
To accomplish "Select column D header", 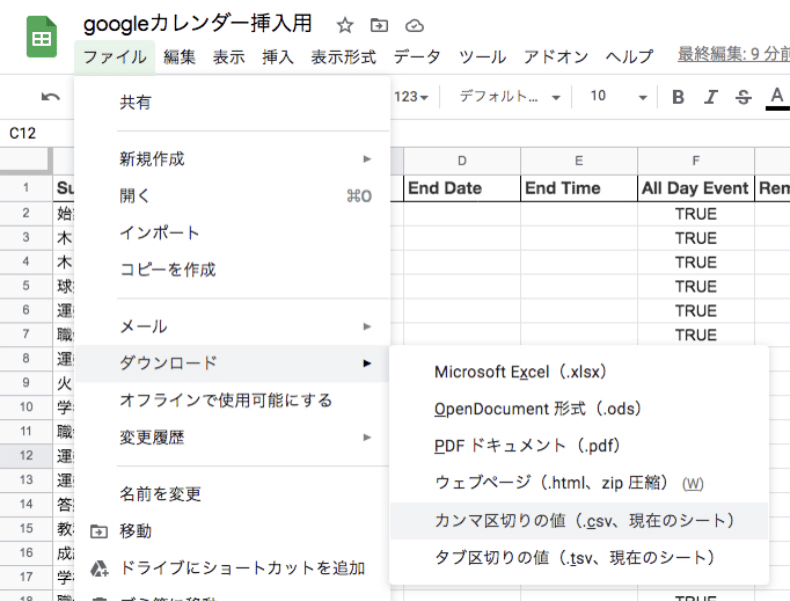I will coord(462,161).
